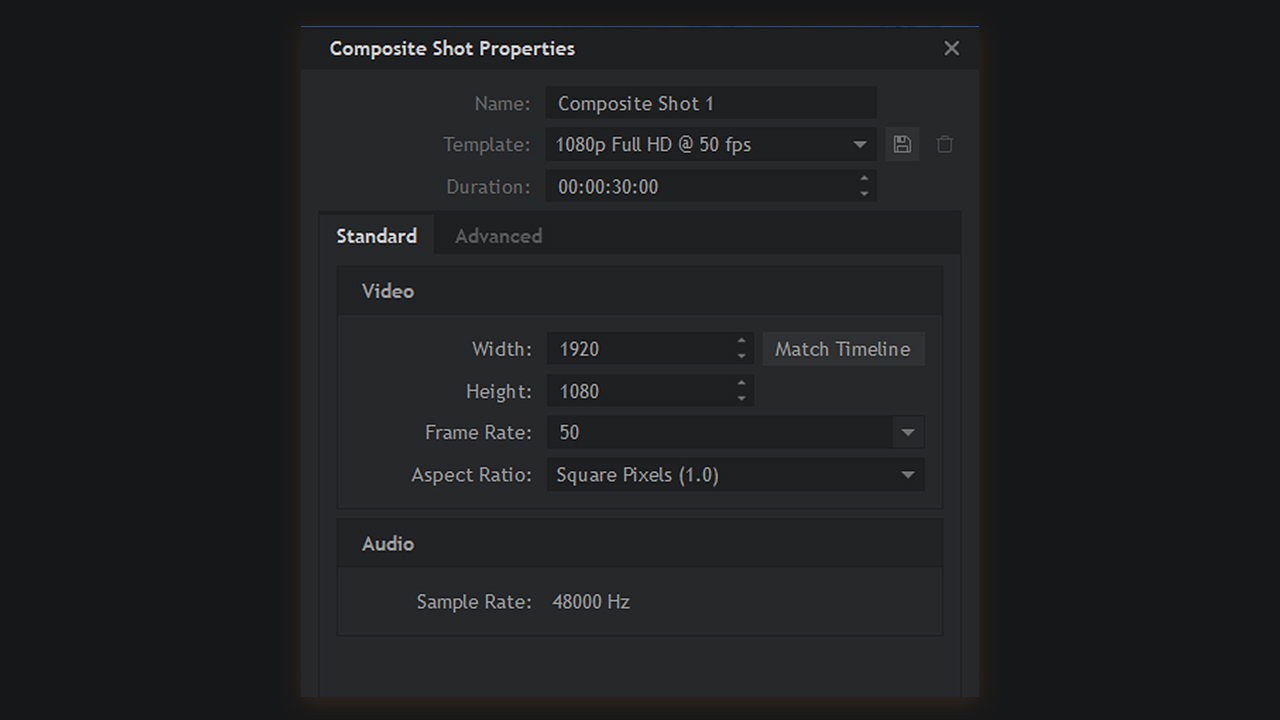The image size is (1280, 720).
Task: Expand the Frame Rate dropdown
Action: [x=907, y=433]
